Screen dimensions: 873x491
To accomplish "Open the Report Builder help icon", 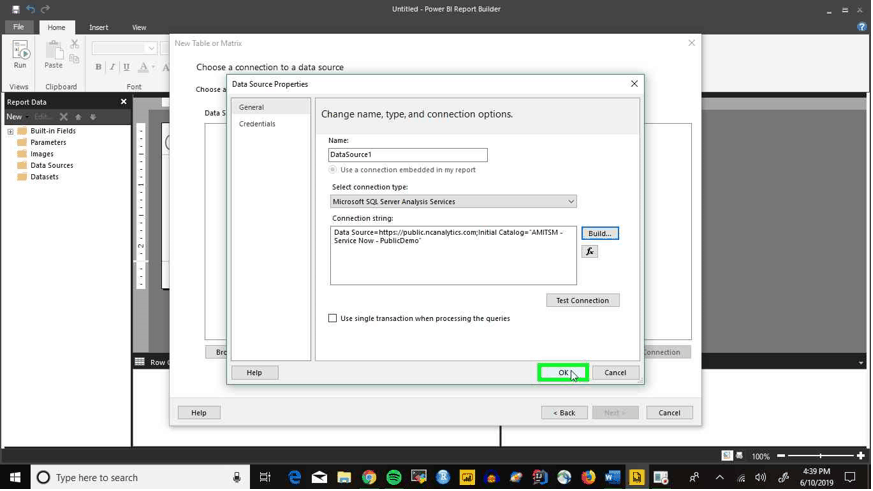I will pyautogui.click(x=862, y=27).
